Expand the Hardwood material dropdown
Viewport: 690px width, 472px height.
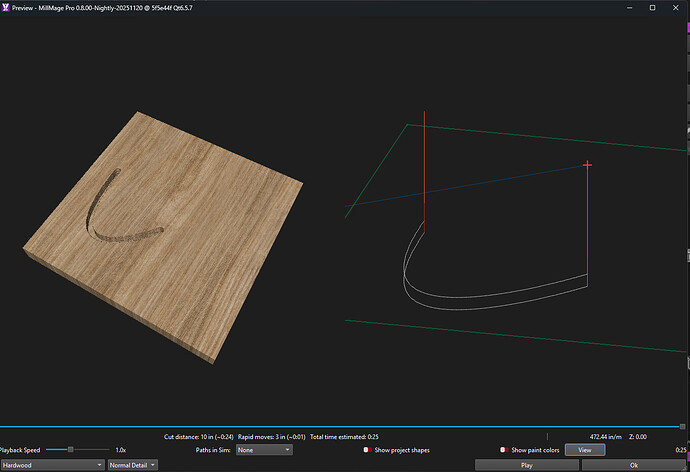[x=52, y=465]
